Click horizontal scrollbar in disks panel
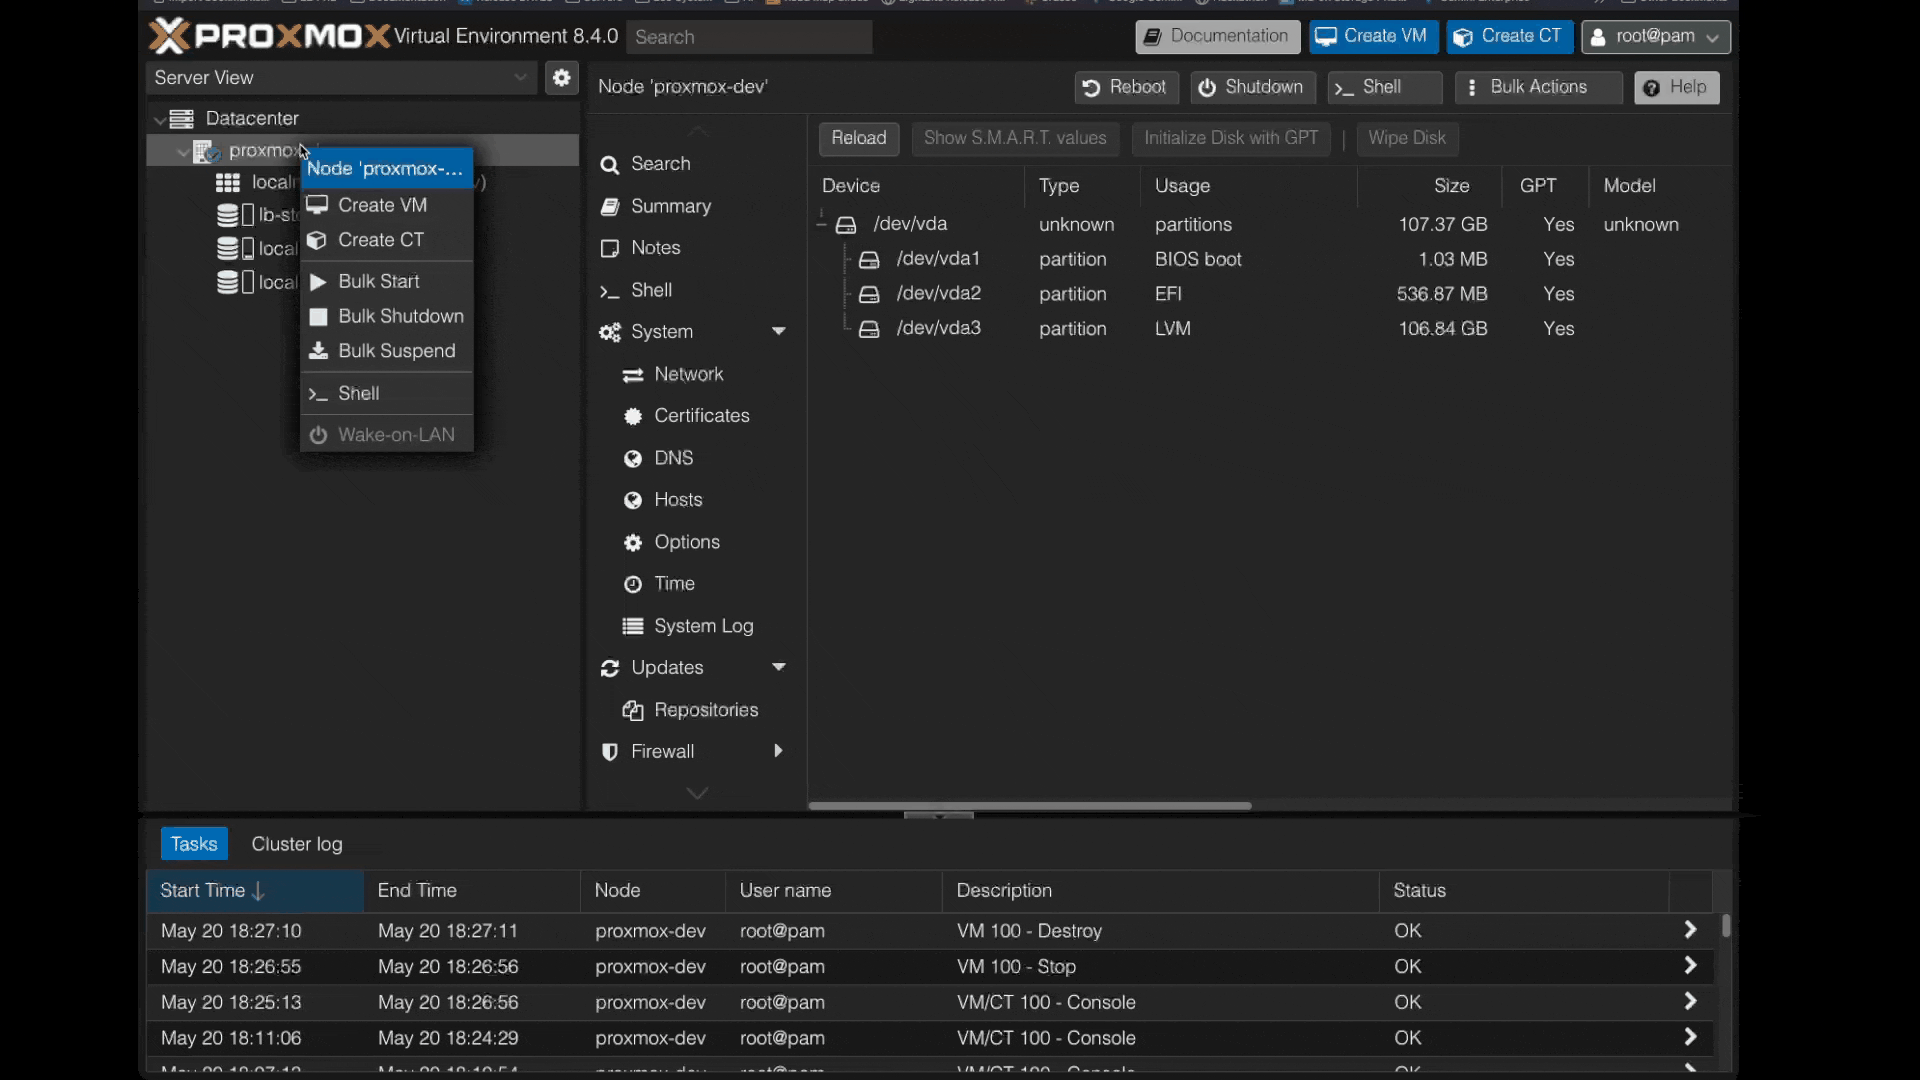 (x=1030, y=806)
